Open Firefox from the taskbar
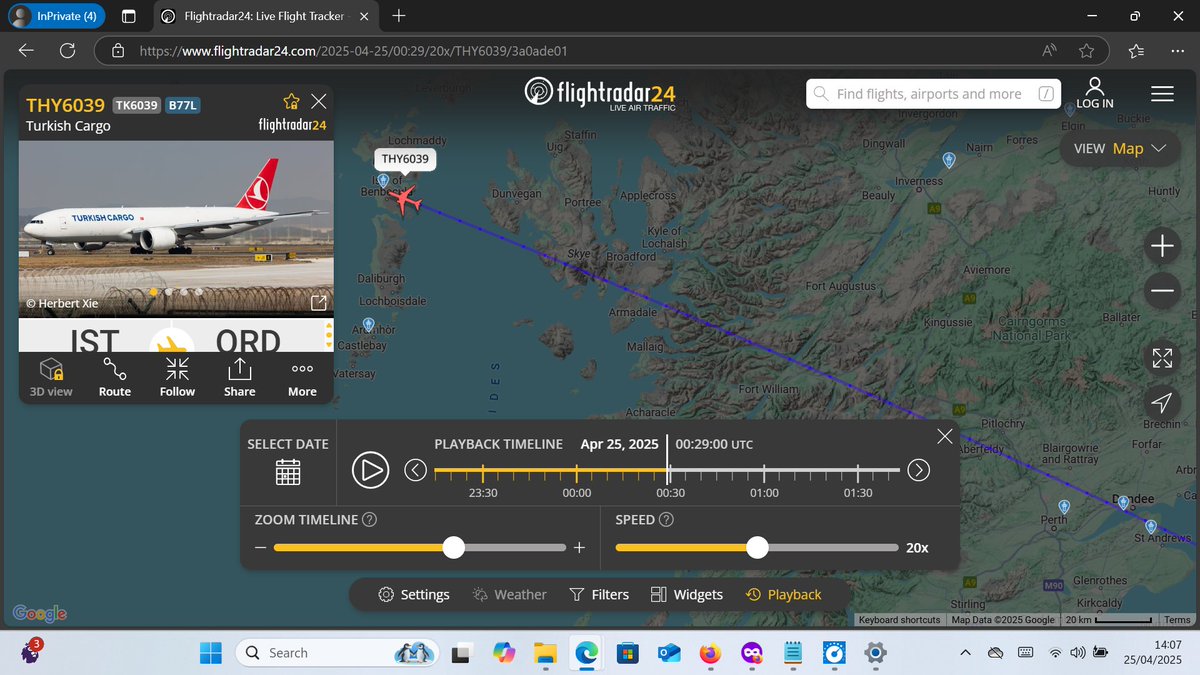Viewport: 1200px width, 675px height. point(709,653)
